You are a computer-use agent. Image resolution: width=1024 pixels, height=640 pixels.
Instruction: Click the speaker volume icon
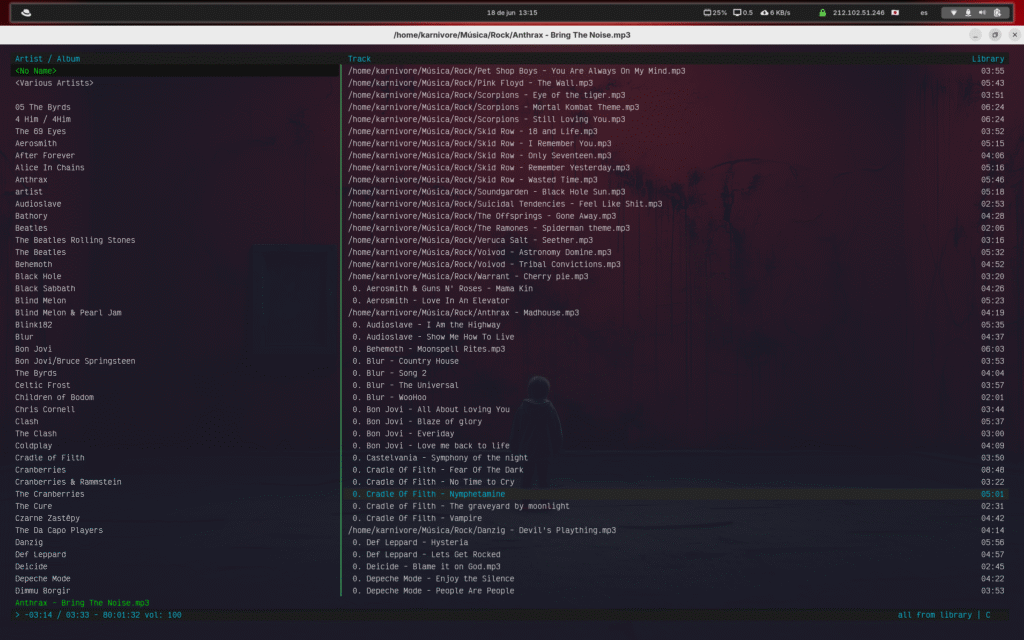(x=982, y=12)
